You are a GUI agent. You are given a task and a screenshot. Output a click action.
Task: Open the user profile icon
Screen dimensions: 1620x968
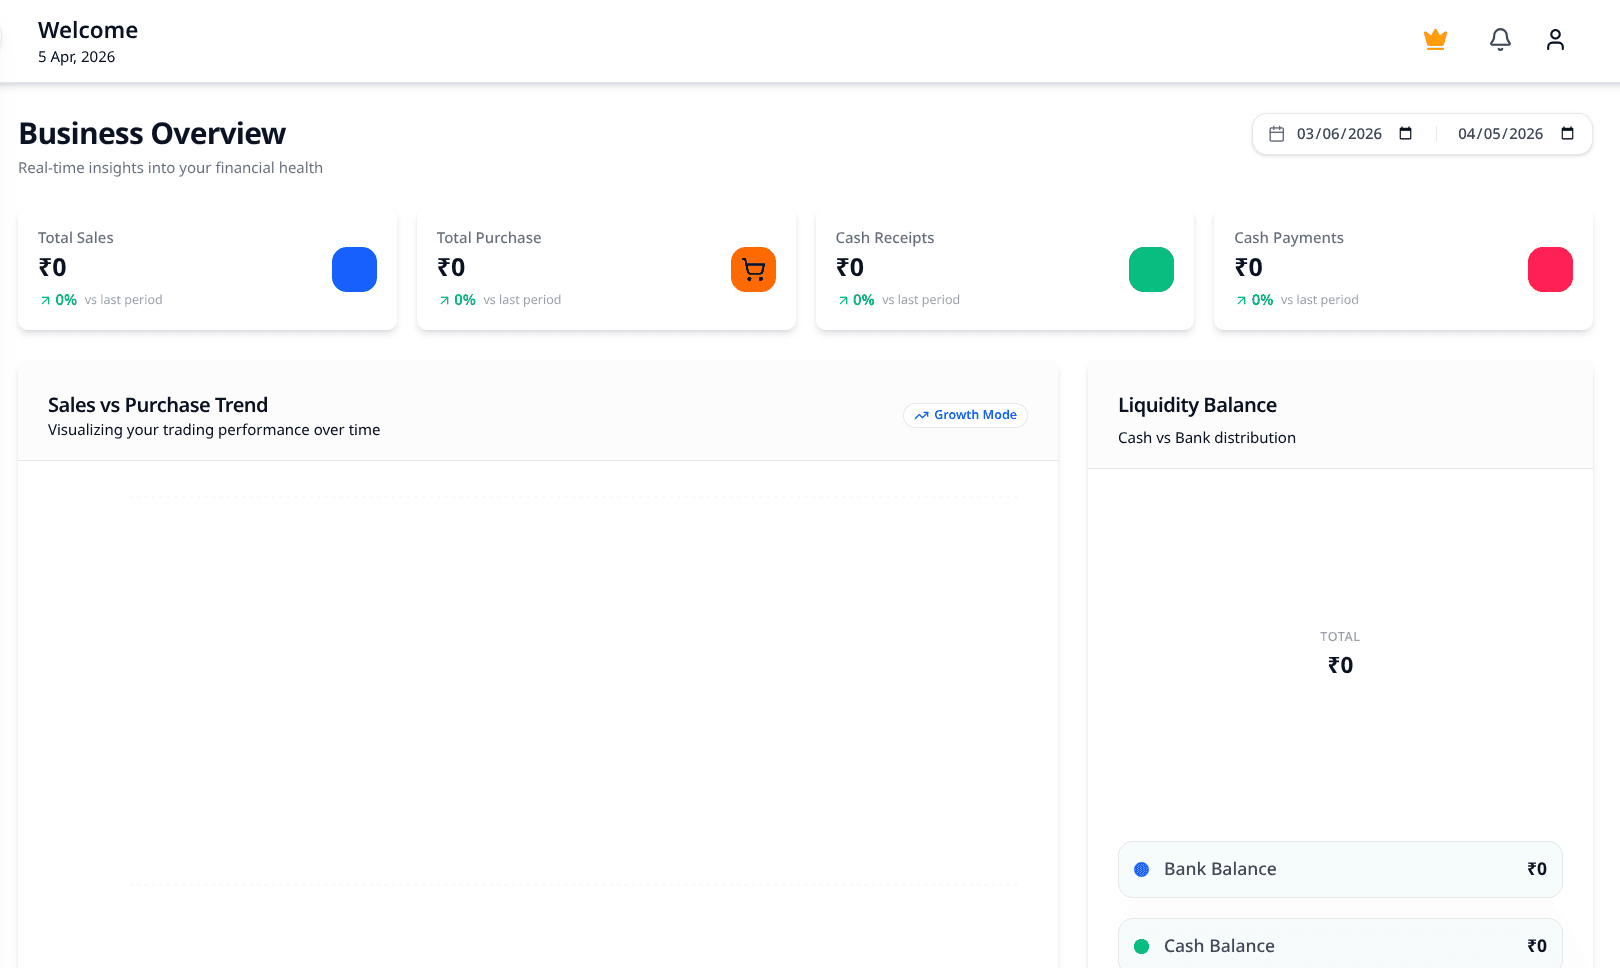coord(1555,39)
